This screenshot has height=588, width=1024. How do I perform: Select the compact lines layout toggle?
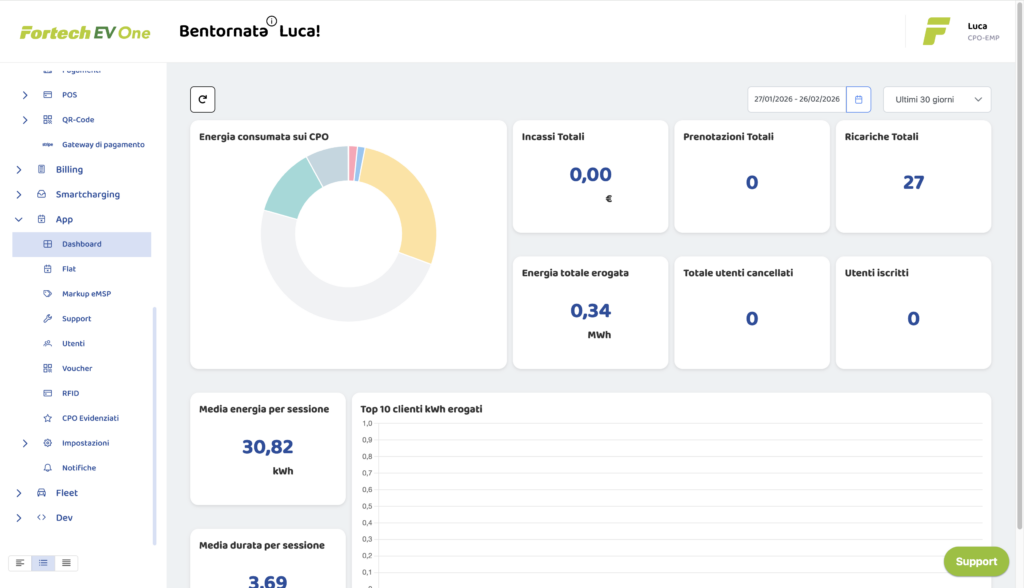point(66,563)
